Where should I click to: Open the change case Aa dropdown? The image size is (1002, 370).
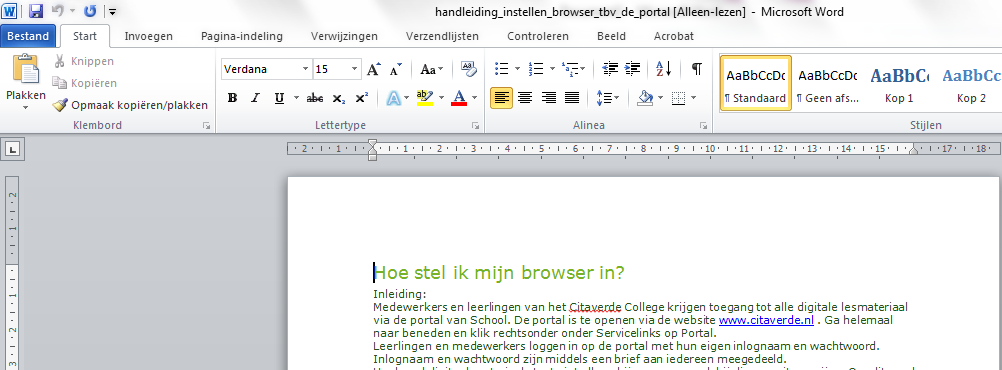pyautogui.click(x=432, y=69)
